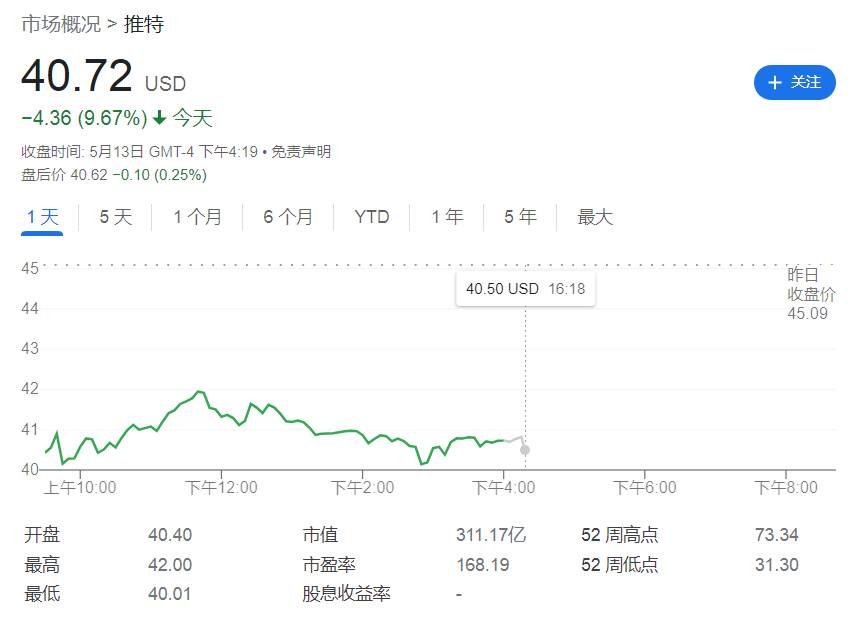Open the 免责声明 disclaimer link
This screenshot has height=620, width=855.
click(301, 152)
